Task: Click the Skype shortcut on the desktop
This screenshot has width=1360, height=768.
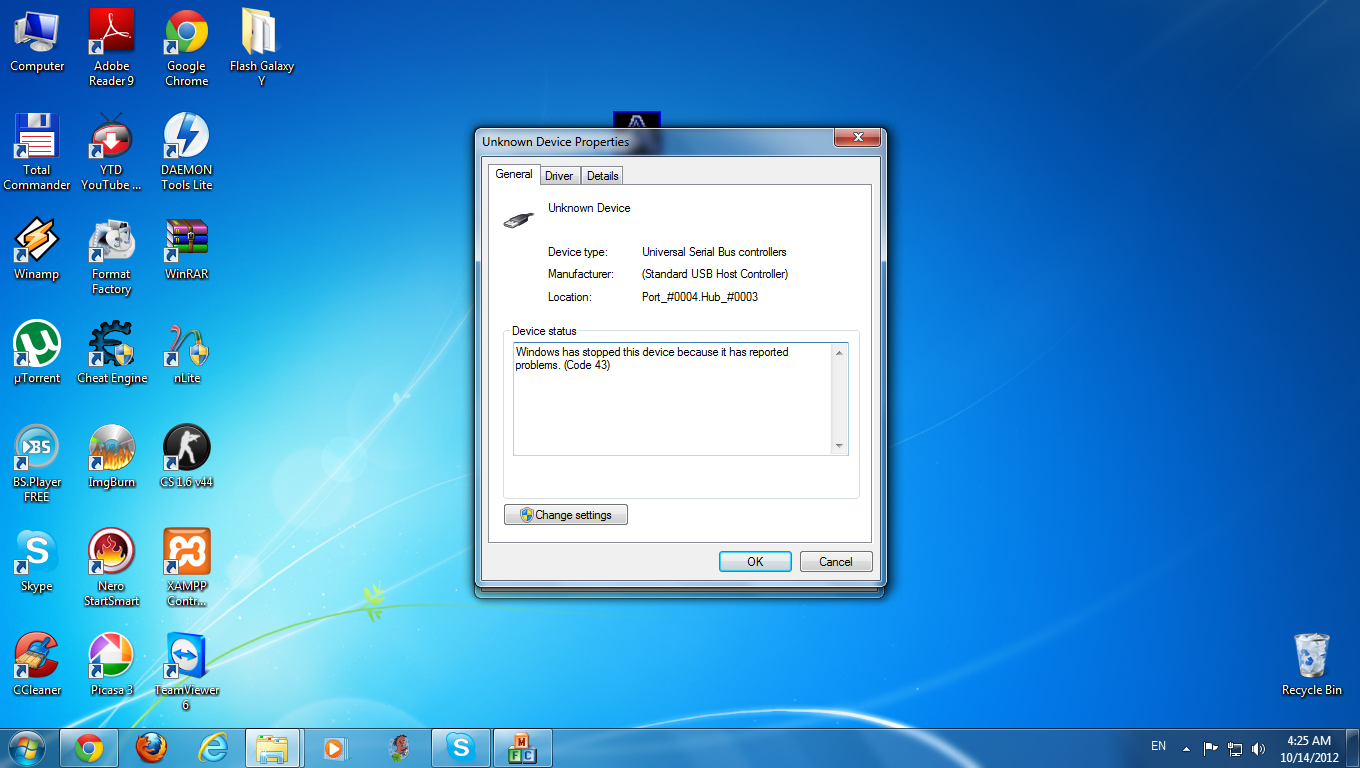Action: pyautogui.click(x=37, y=561)
